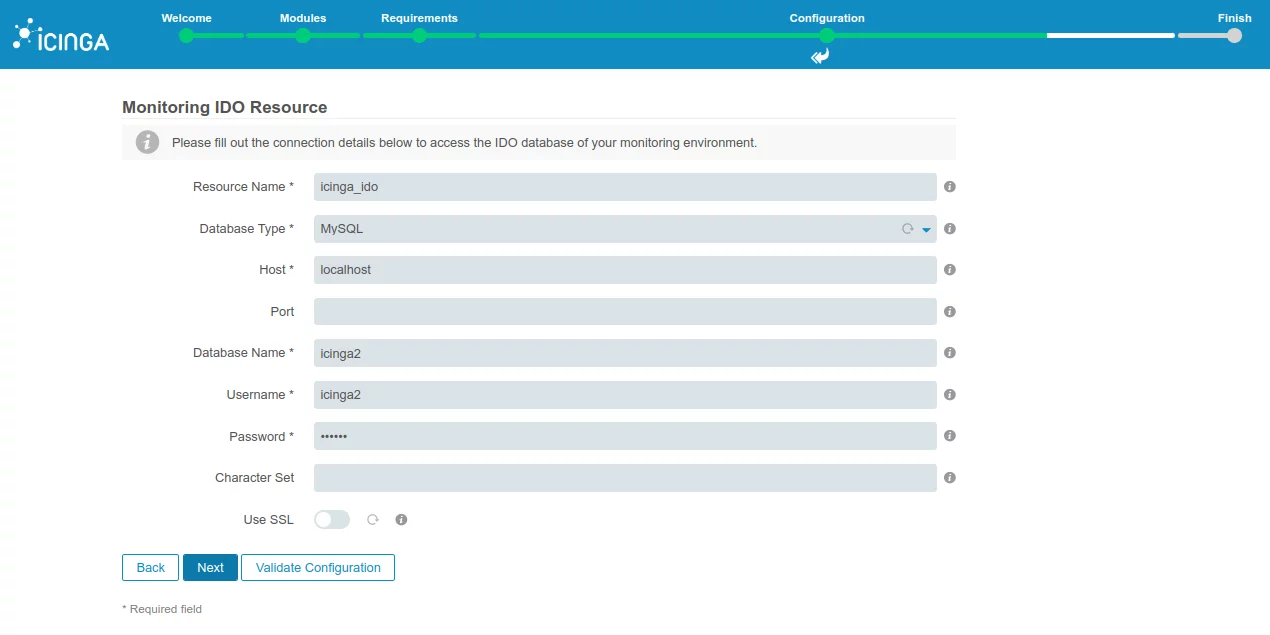The image size is (1270, 635).
Task: Click the info icon beside Username
Action: pyautogui.click(x=950, y=395)
